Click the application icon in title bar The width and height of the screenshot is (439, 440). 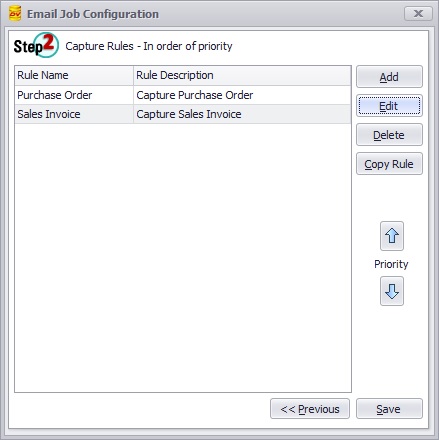coord(15,13)
